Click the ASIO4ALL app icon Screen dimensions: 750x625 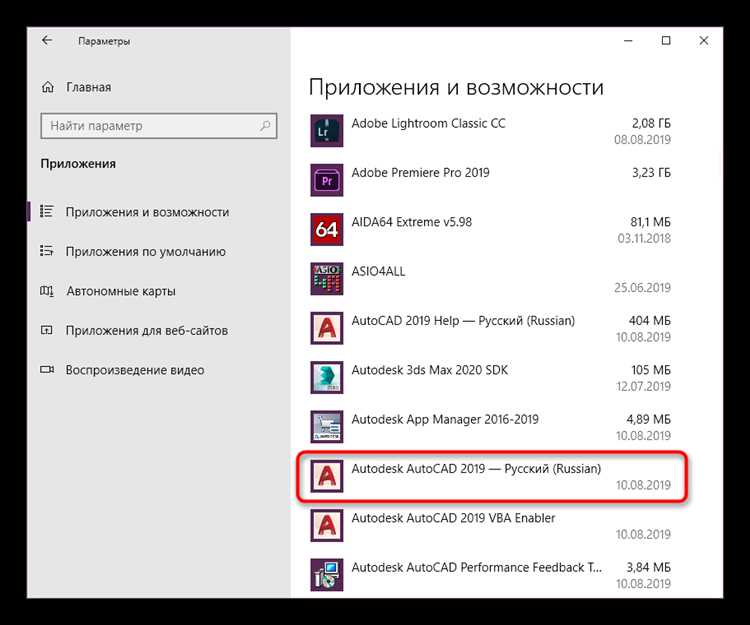pyautogui.click(x=327, y=279)
